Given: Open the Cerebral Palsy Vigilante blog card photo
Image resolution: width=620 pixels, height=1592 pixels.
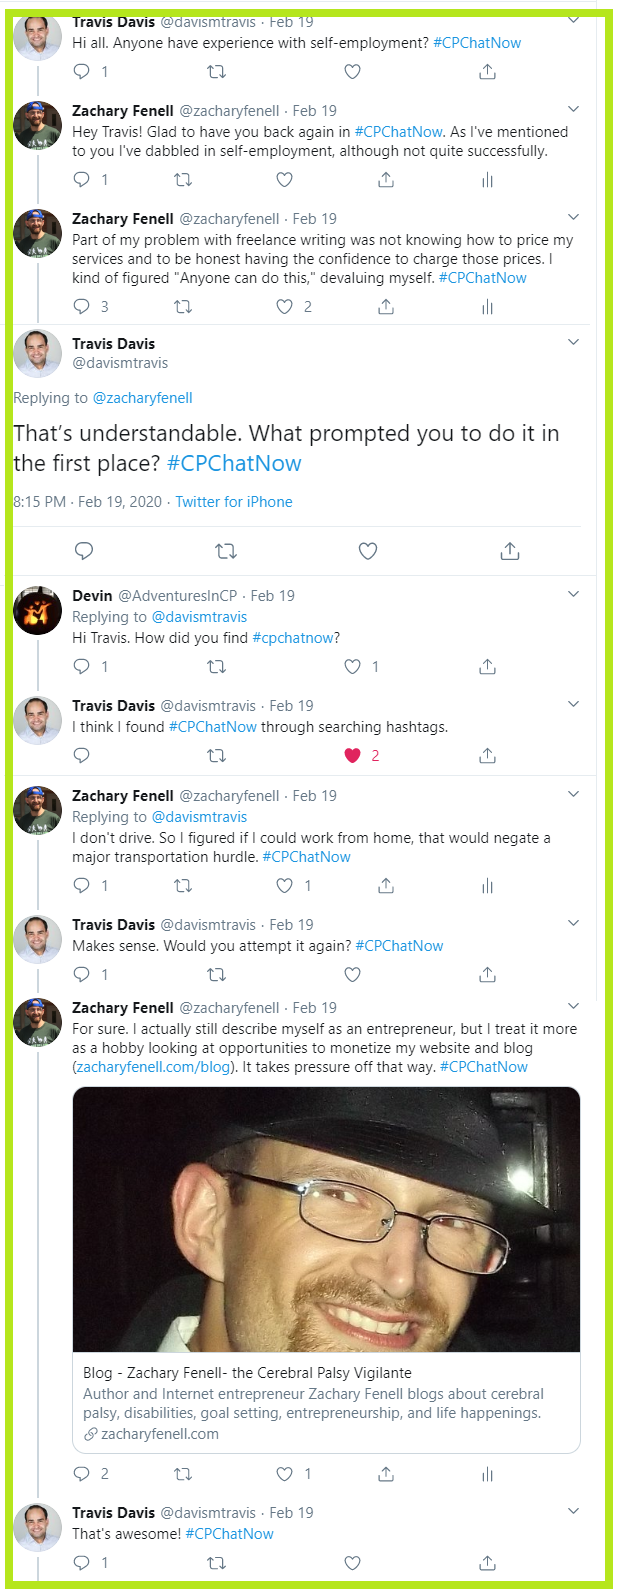Looking at the screenshot, I should click(326, 1219).
